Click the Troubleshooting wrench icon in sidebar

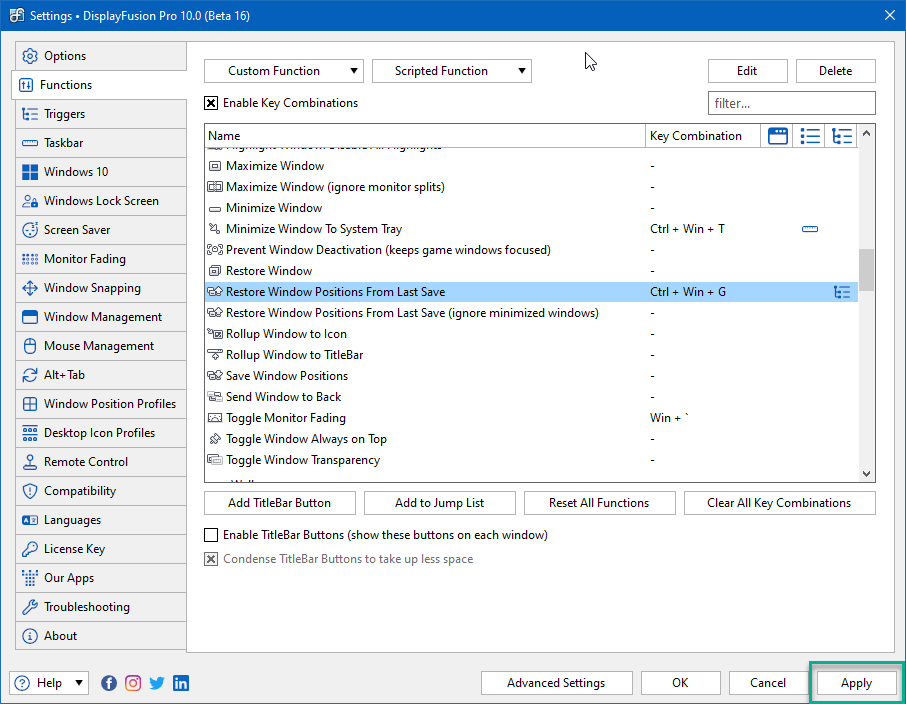30,607
